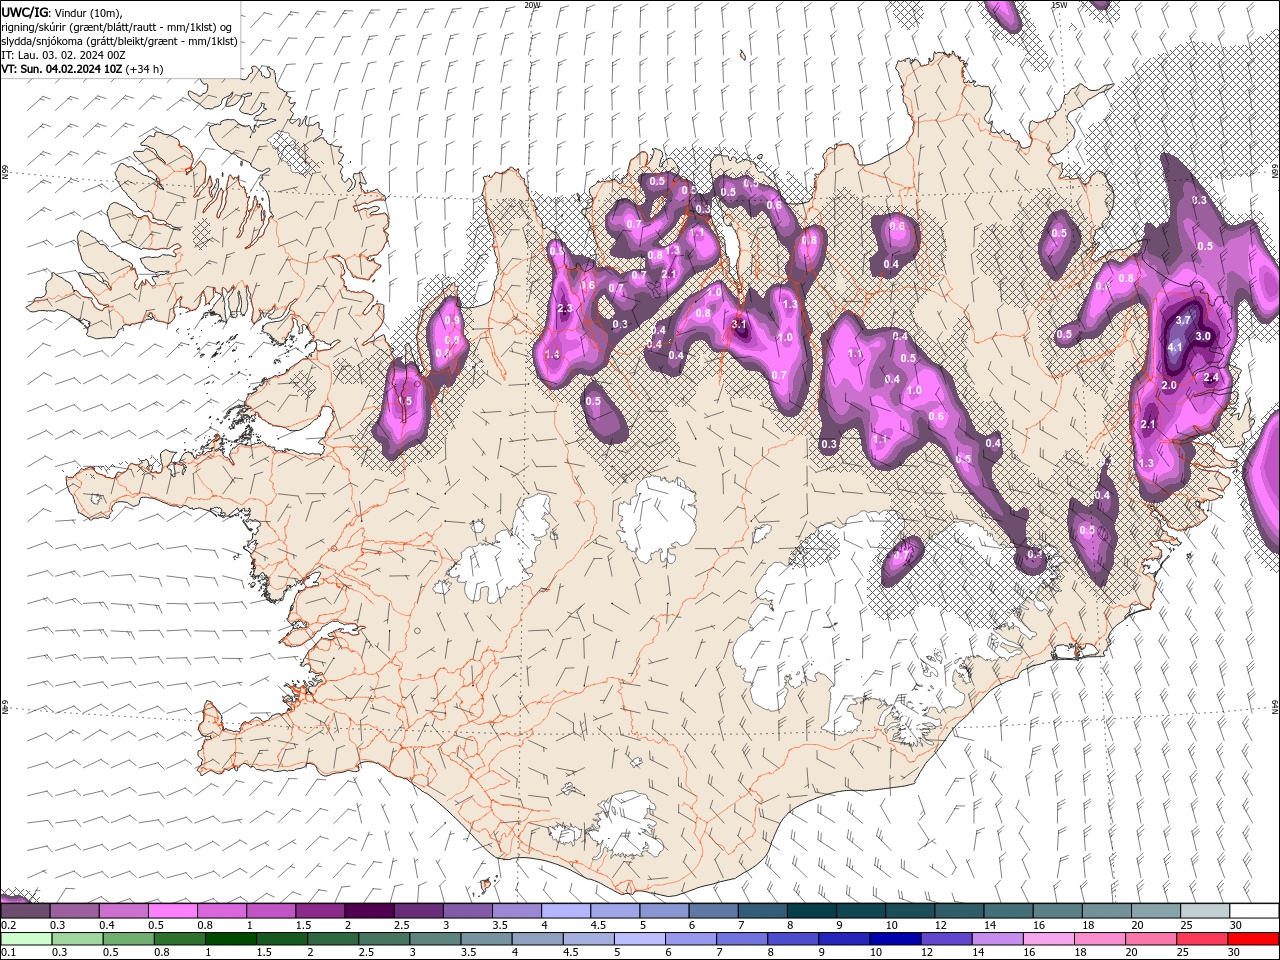
Task: Click the '30' label on lower rain scale
Action: 1236,953
